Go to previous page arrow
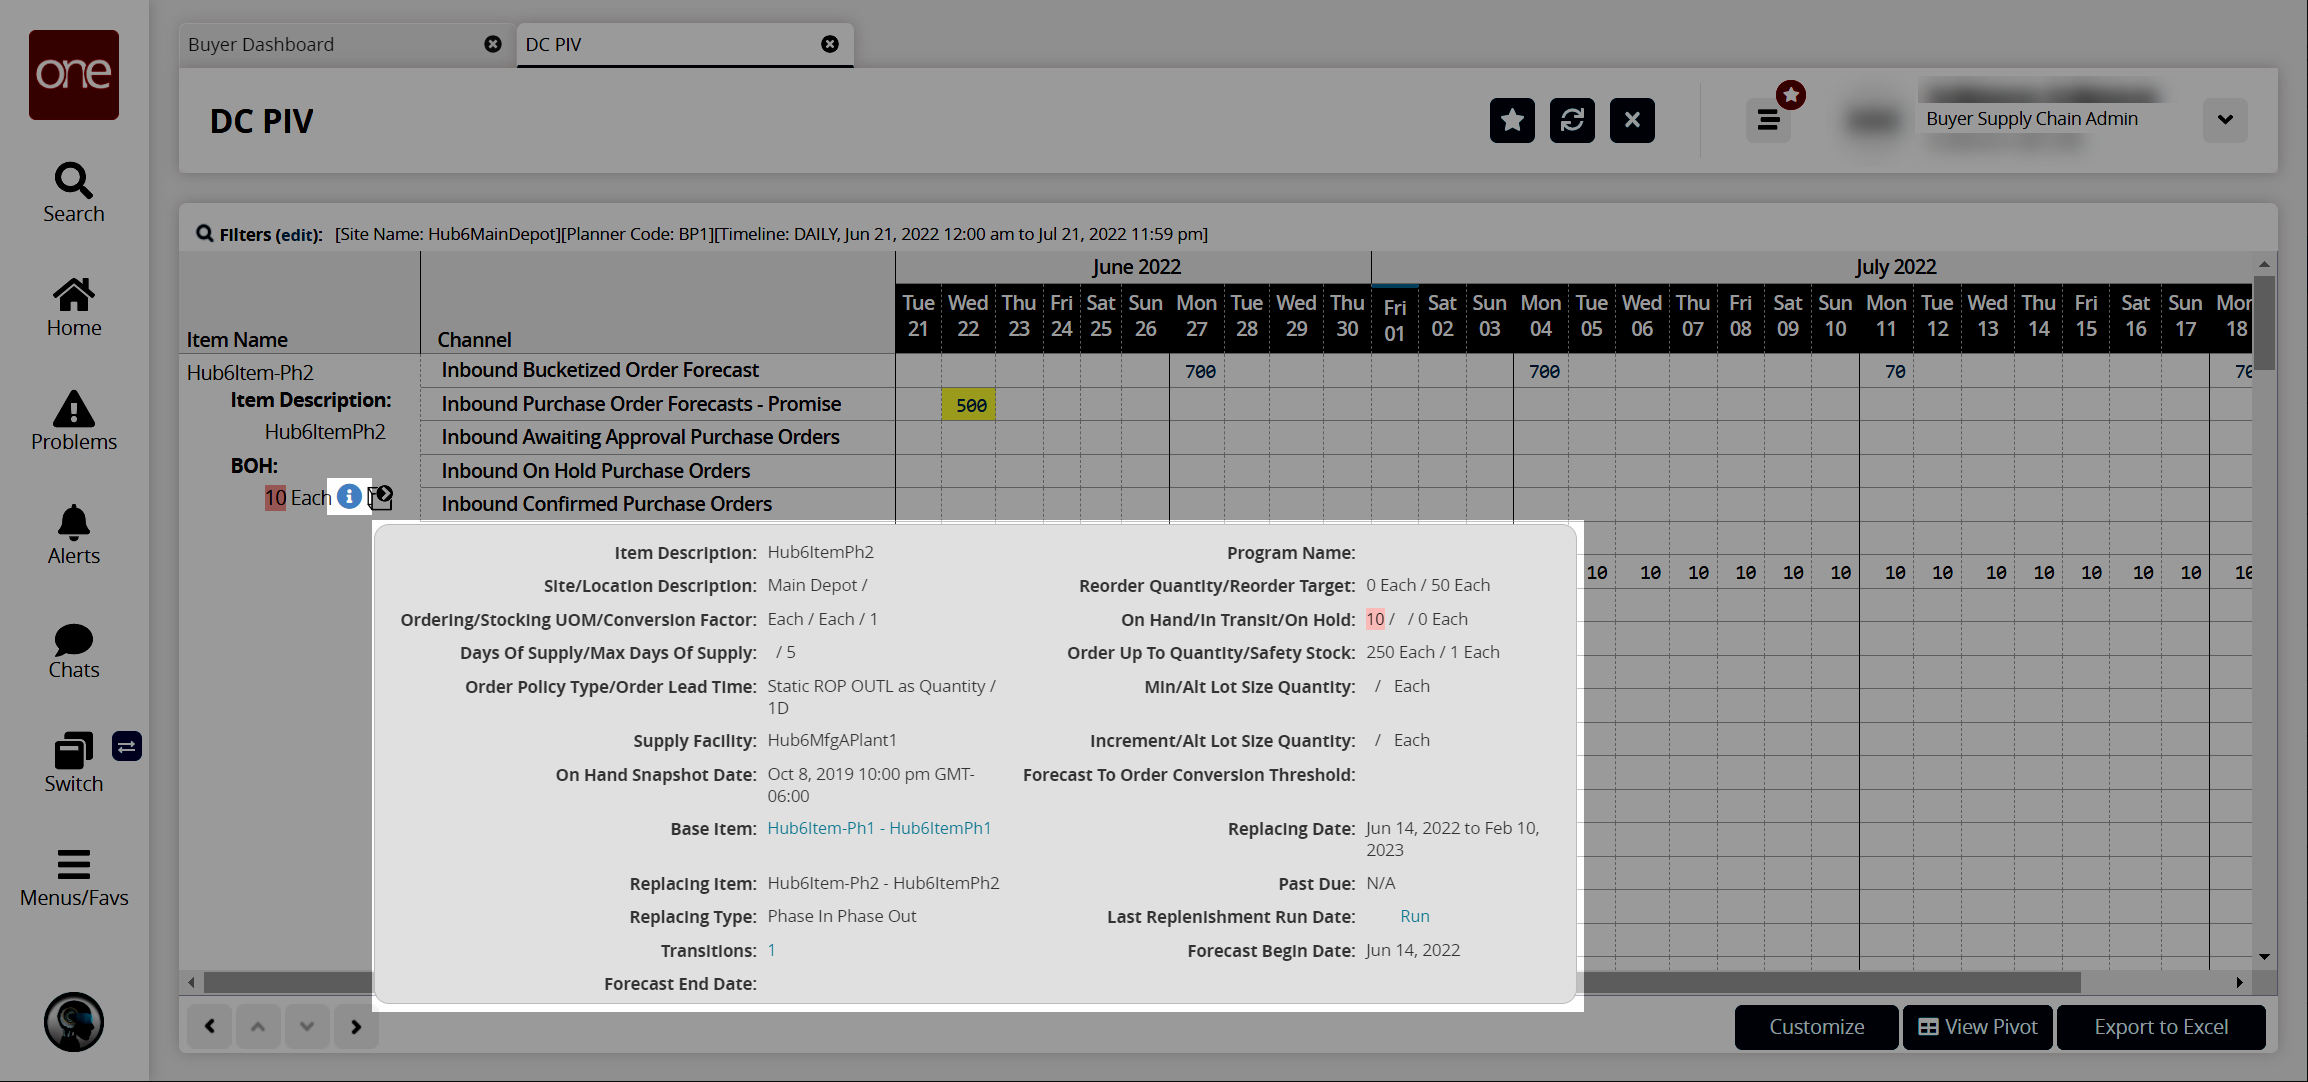The width and height of the screenshot is (2308, 1082). (x=210, y=1026)
